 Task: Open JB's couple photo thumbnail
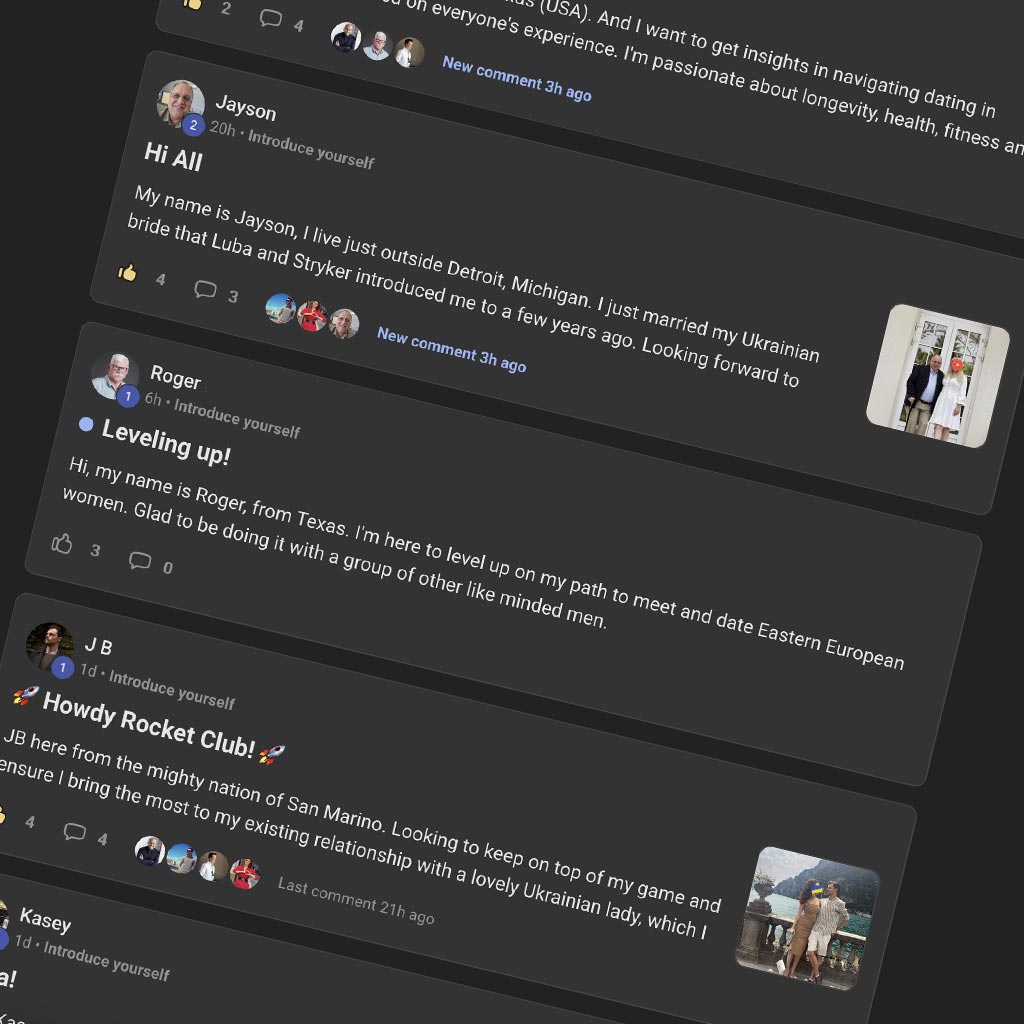tap(807, 918)
